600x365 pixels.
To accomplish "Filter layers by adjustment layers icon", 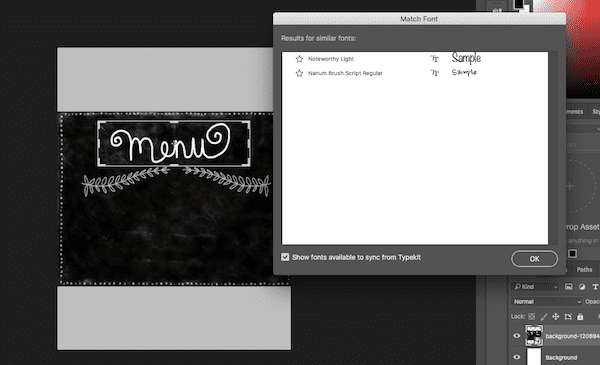I will pos(582,287).
